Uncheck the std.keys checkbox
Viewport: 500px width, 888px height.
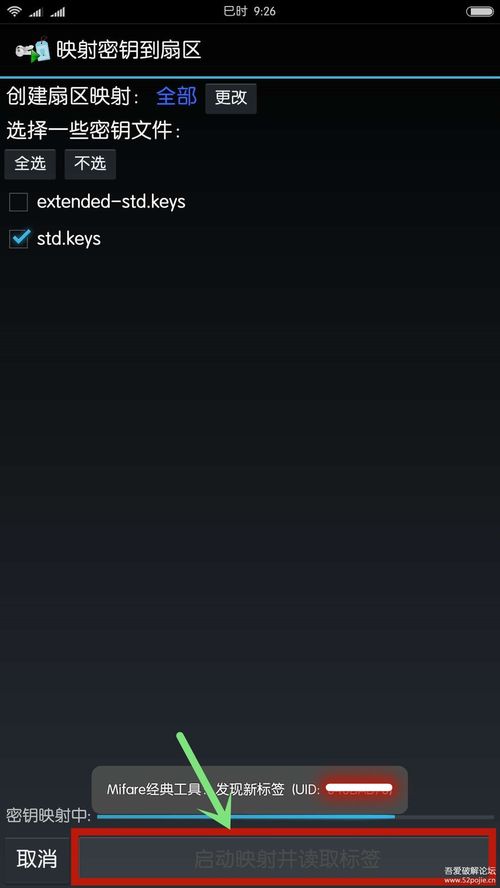18,239
